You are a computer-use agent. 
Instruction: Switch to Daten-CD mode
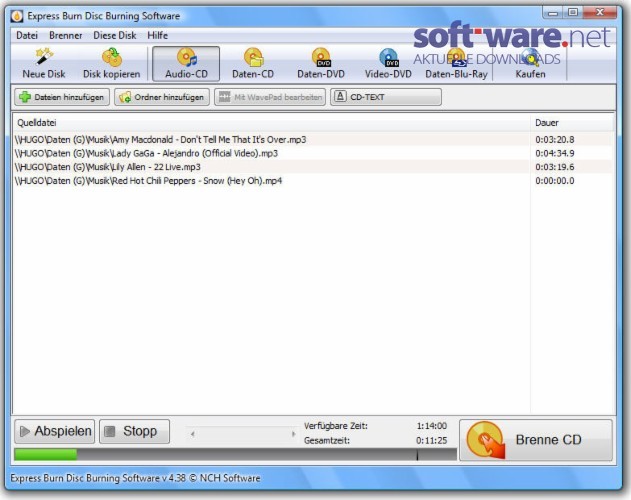(x=253, y=64)
